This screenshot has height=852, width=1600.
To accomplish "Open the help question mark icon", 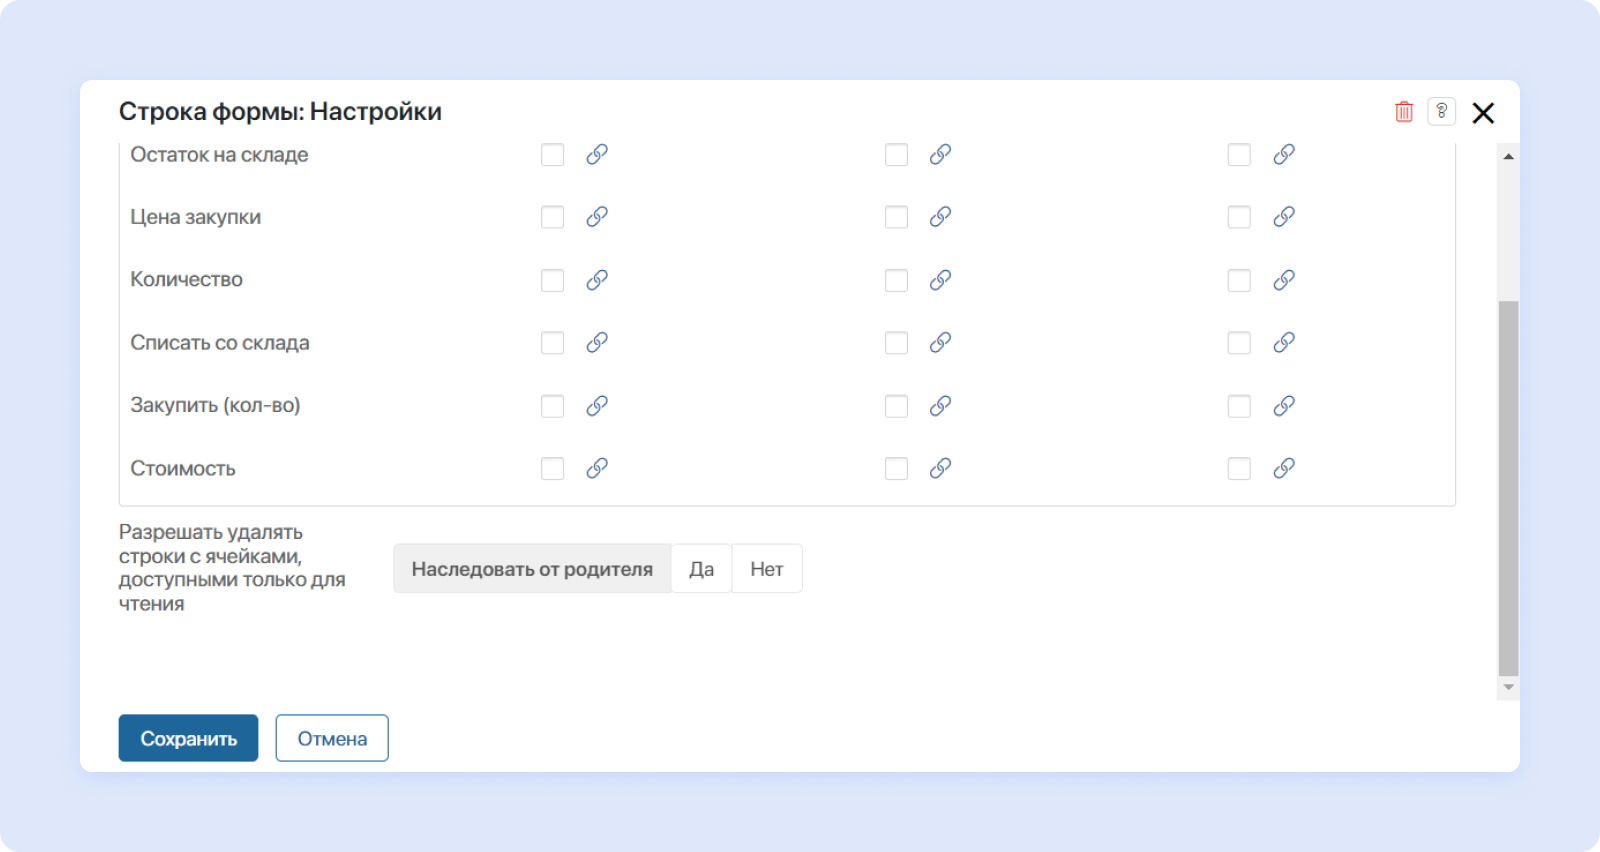I will [1441, 112].
